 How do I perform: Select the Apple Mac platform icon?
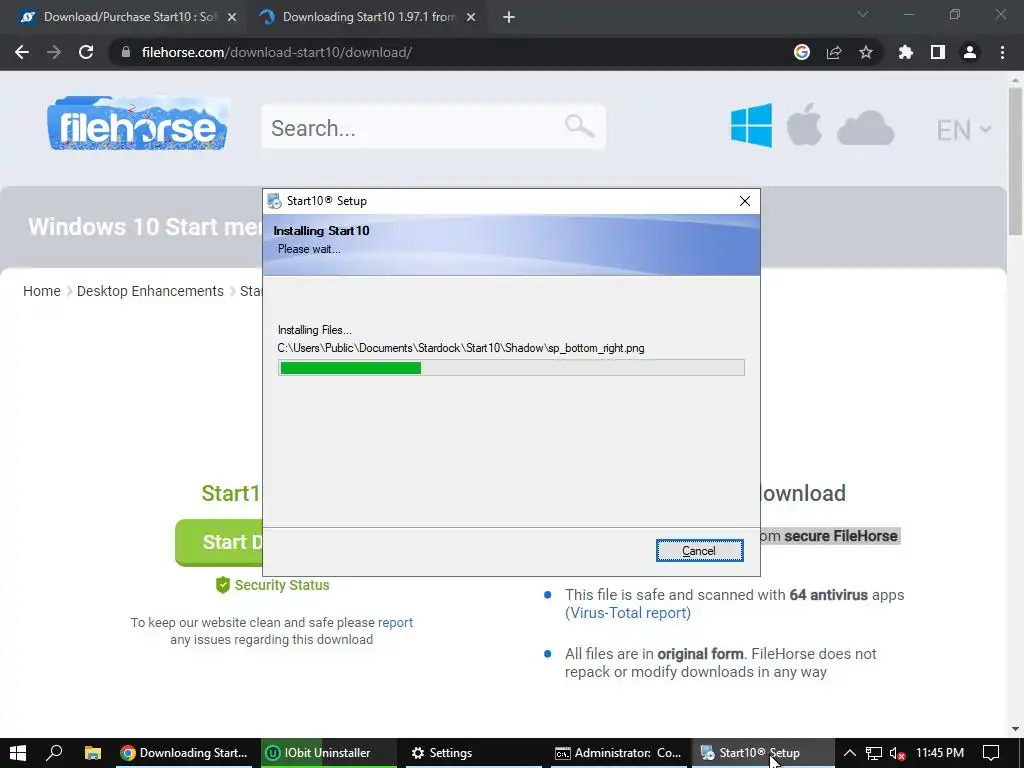click(804, 124)
